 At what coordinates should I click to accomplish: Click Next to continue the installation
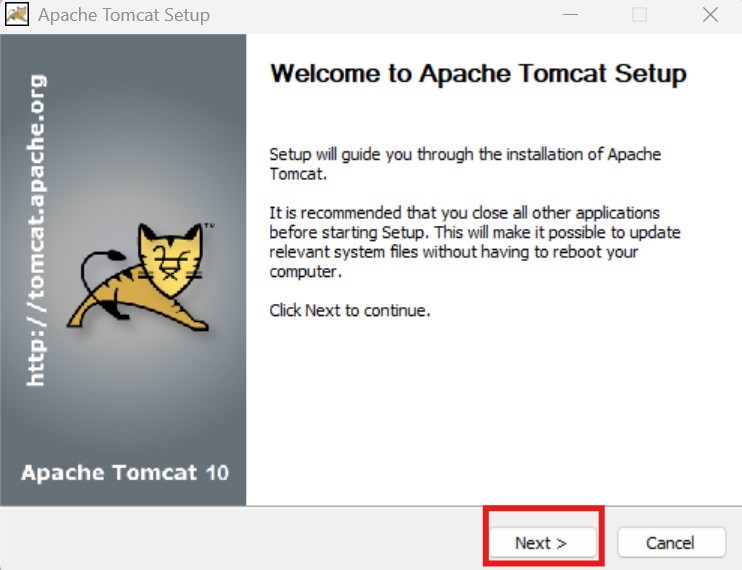(542, 543)
